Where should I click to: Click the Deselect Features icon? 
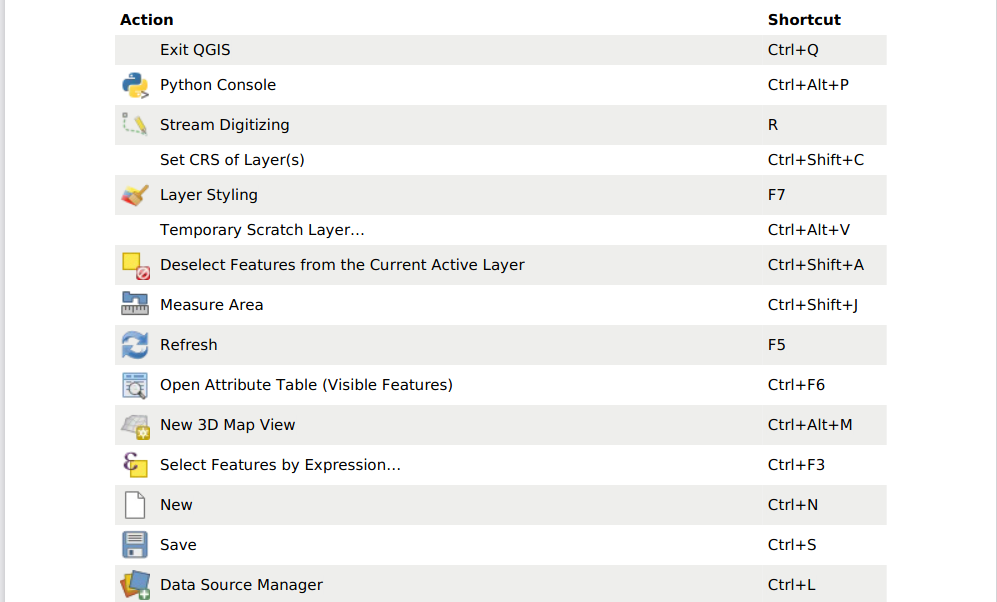point(135,265)
